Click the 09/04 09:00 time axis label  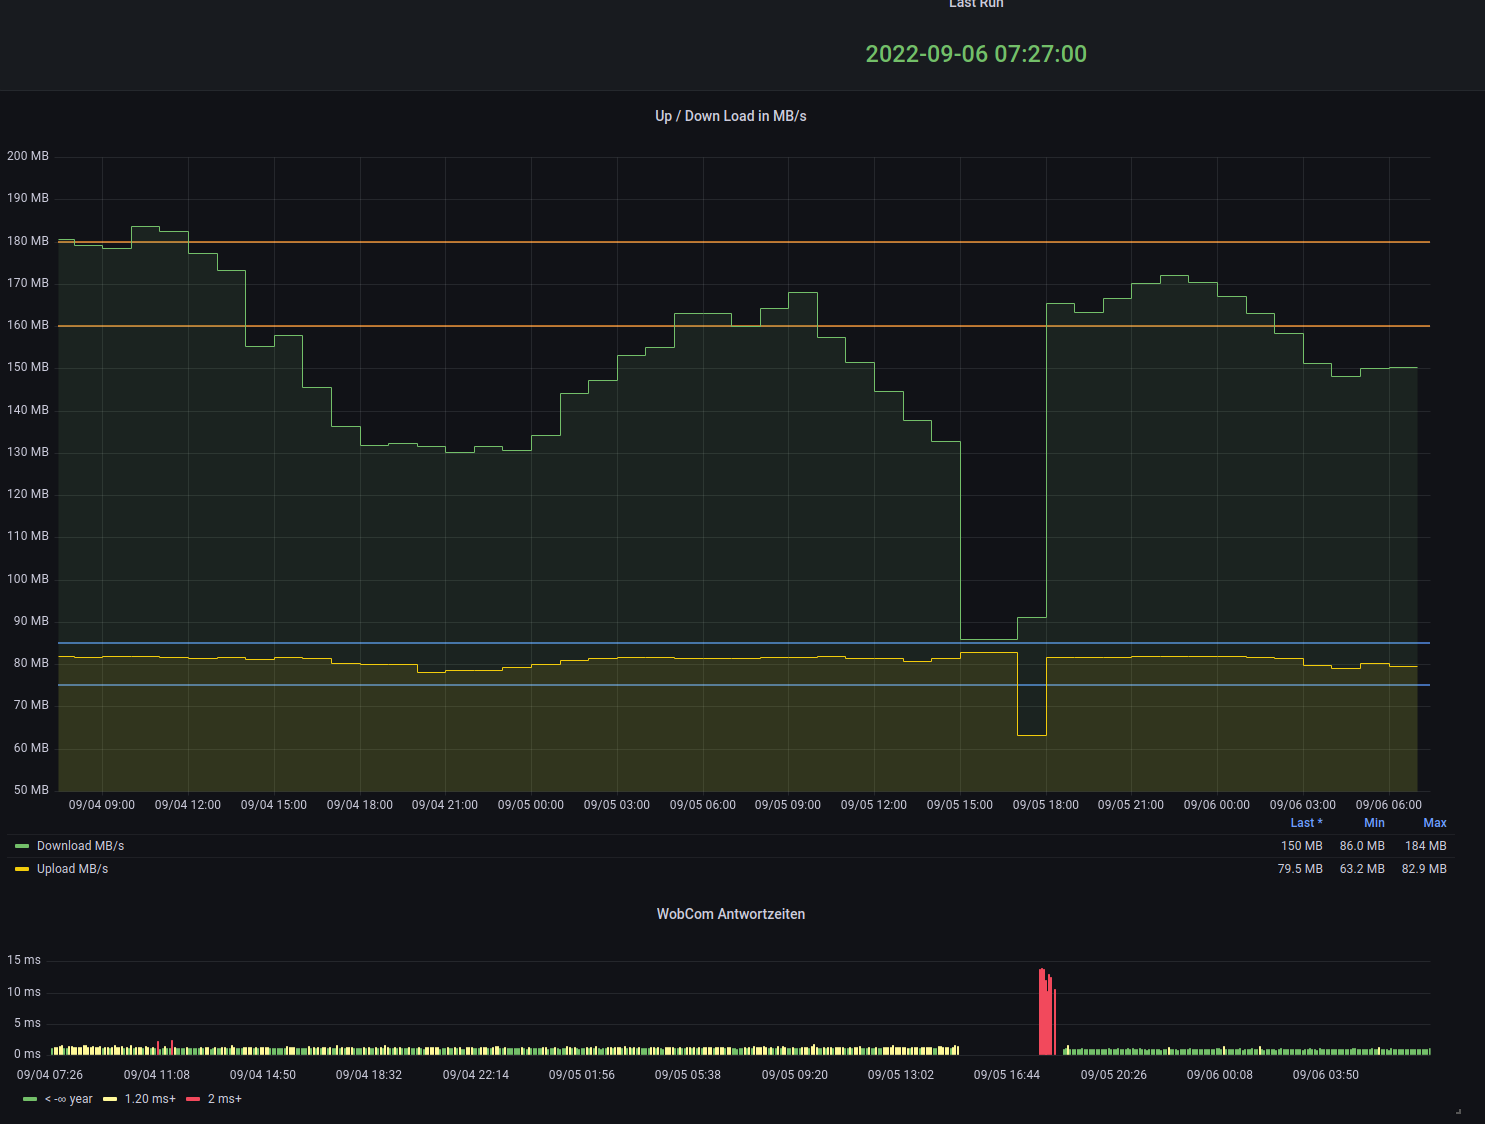(x=102, y=805)
